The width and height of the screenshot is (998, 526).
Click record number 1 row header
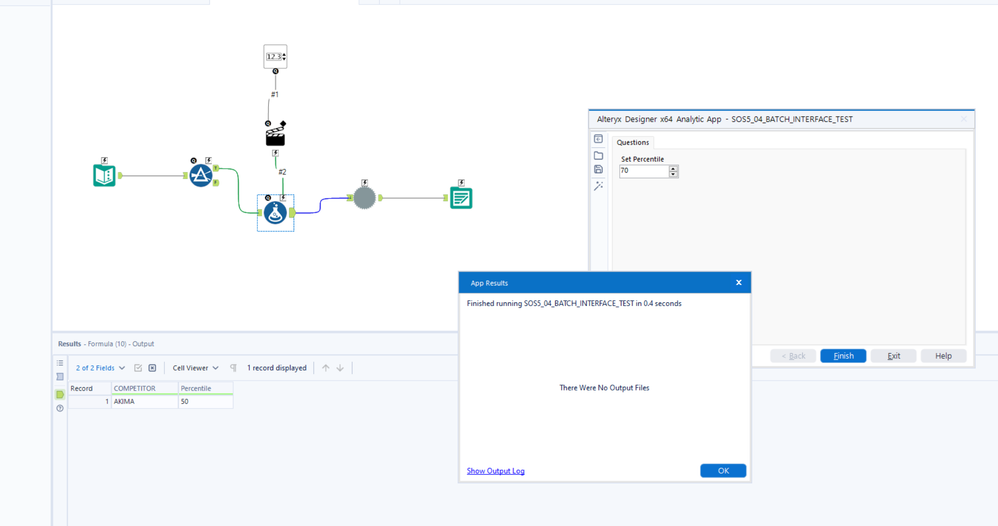click(x=90, y=402)
